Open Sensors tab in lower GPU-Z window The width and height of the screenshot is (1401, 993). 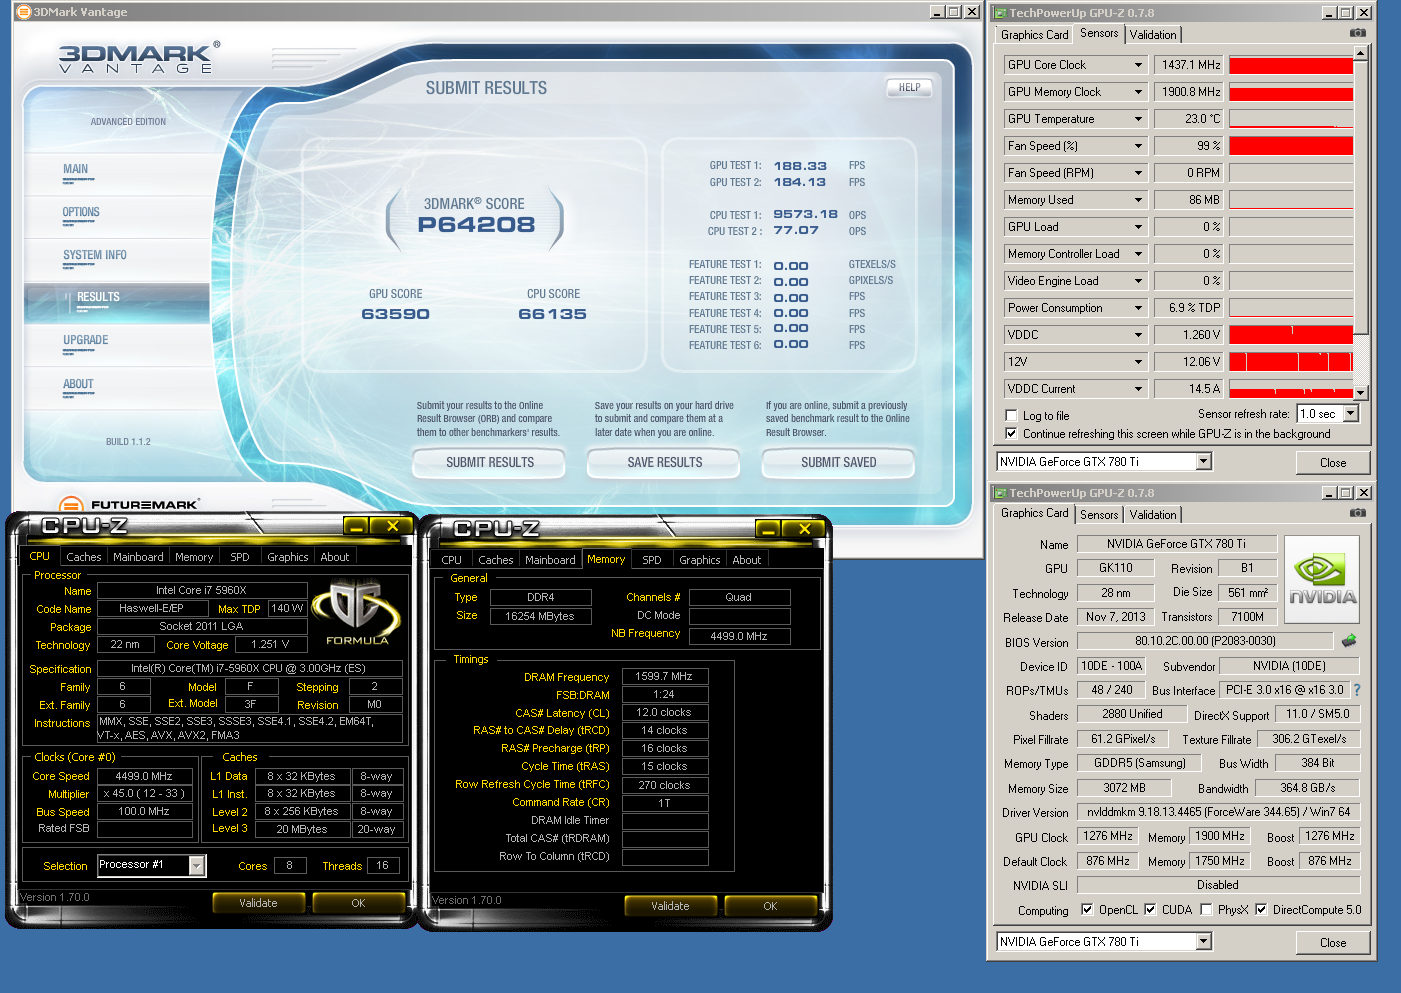[1099, 515]
